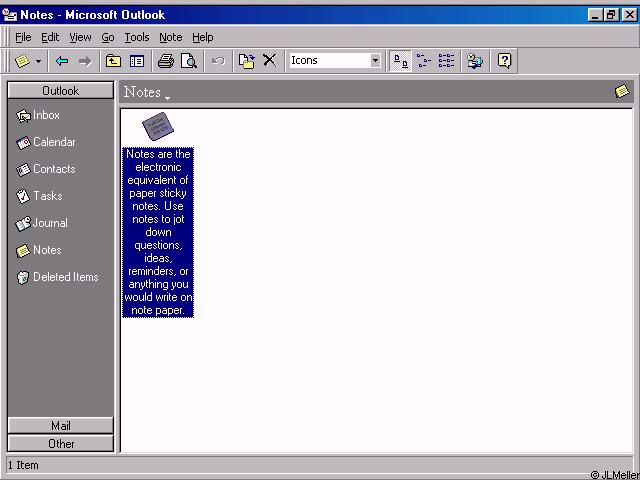
Task: Switch to Small Icons view mode
Action: tap(424, 61)
